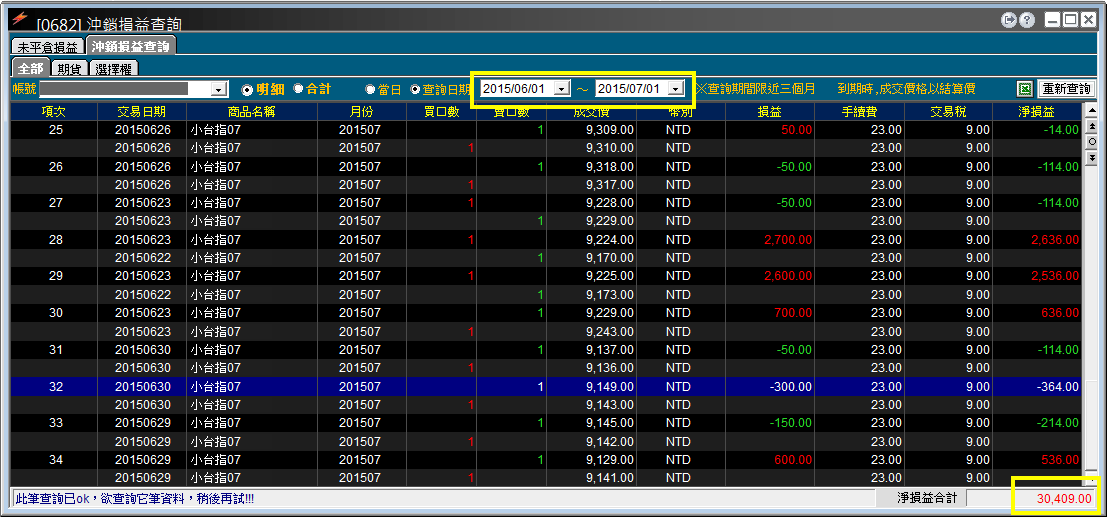Open the 帳號 account dropdown

(x=219, y=90)
